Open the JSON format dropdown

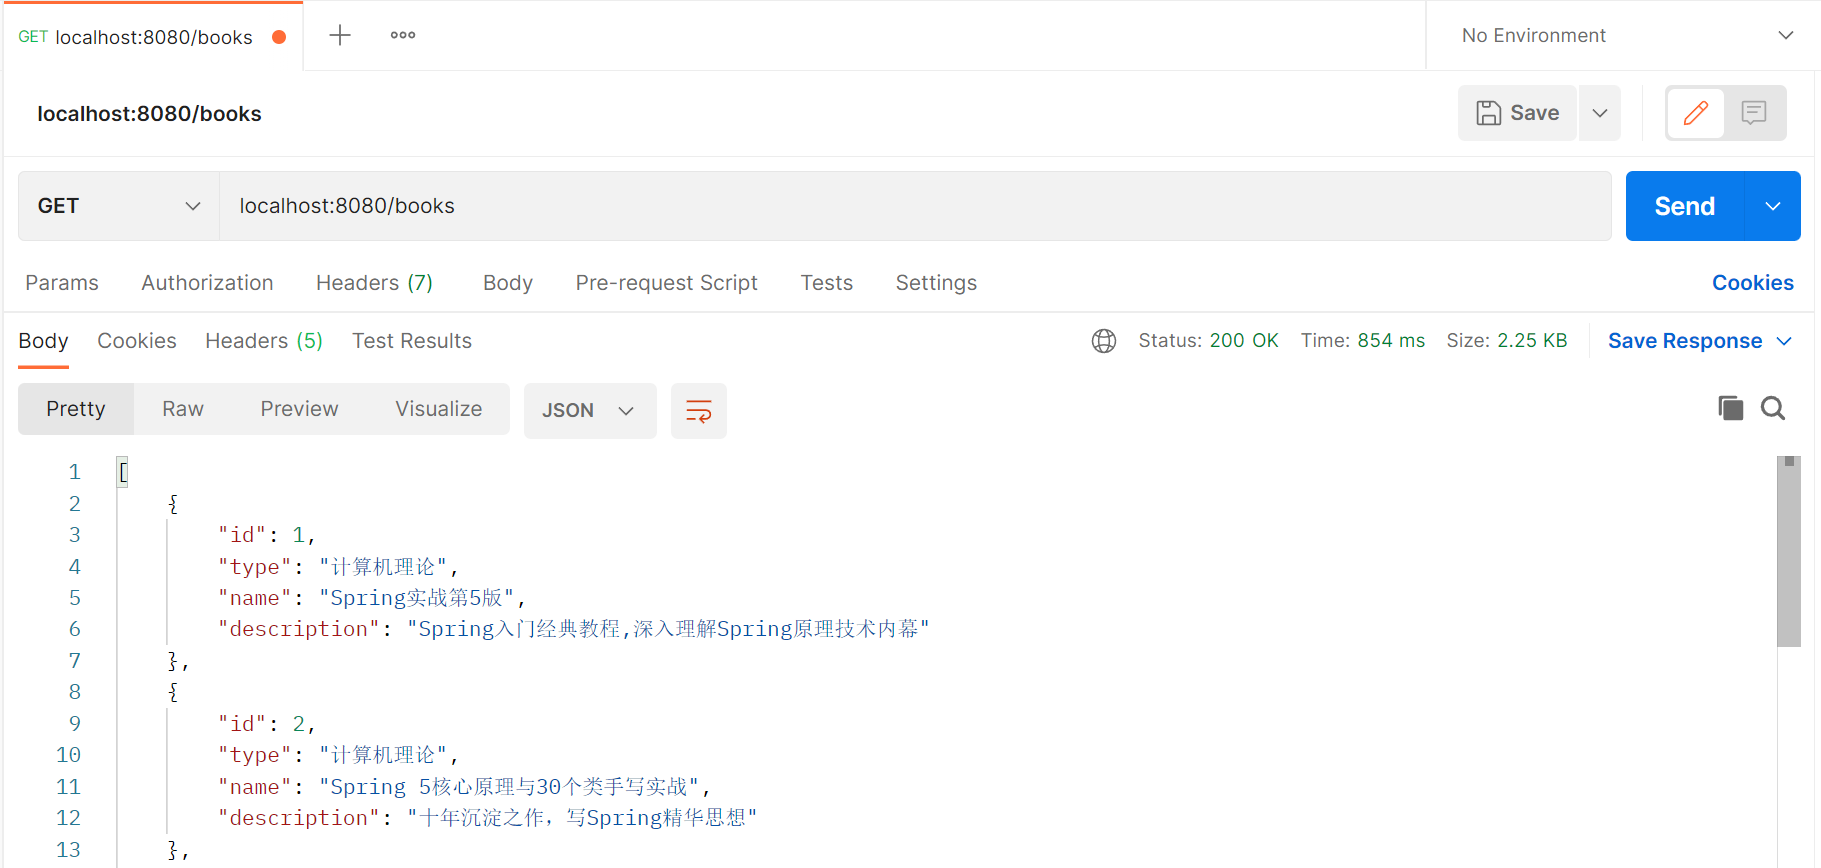(589, 411)
